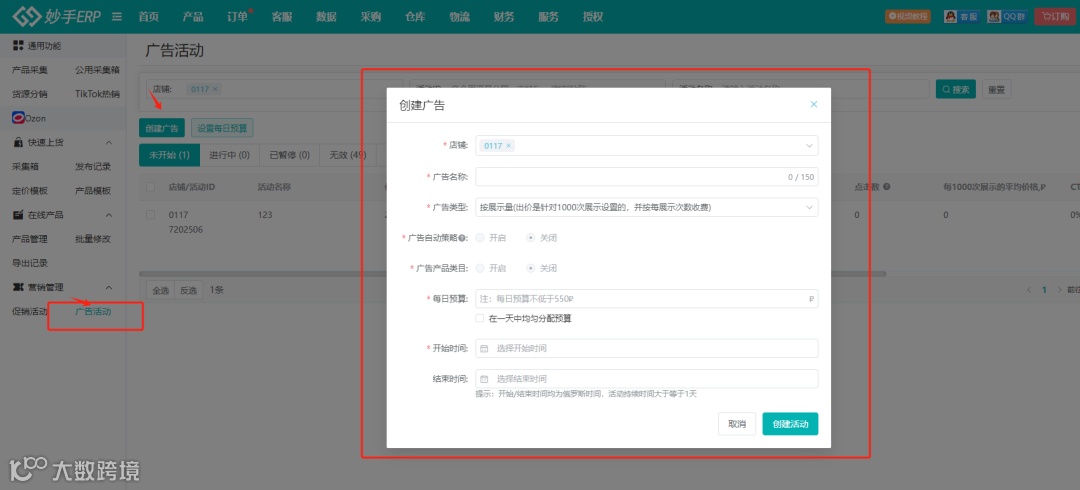The width and height of the screenshot is (1080, 490).
Task: Open the 授权 top menu
Action: tap(592, 17)
